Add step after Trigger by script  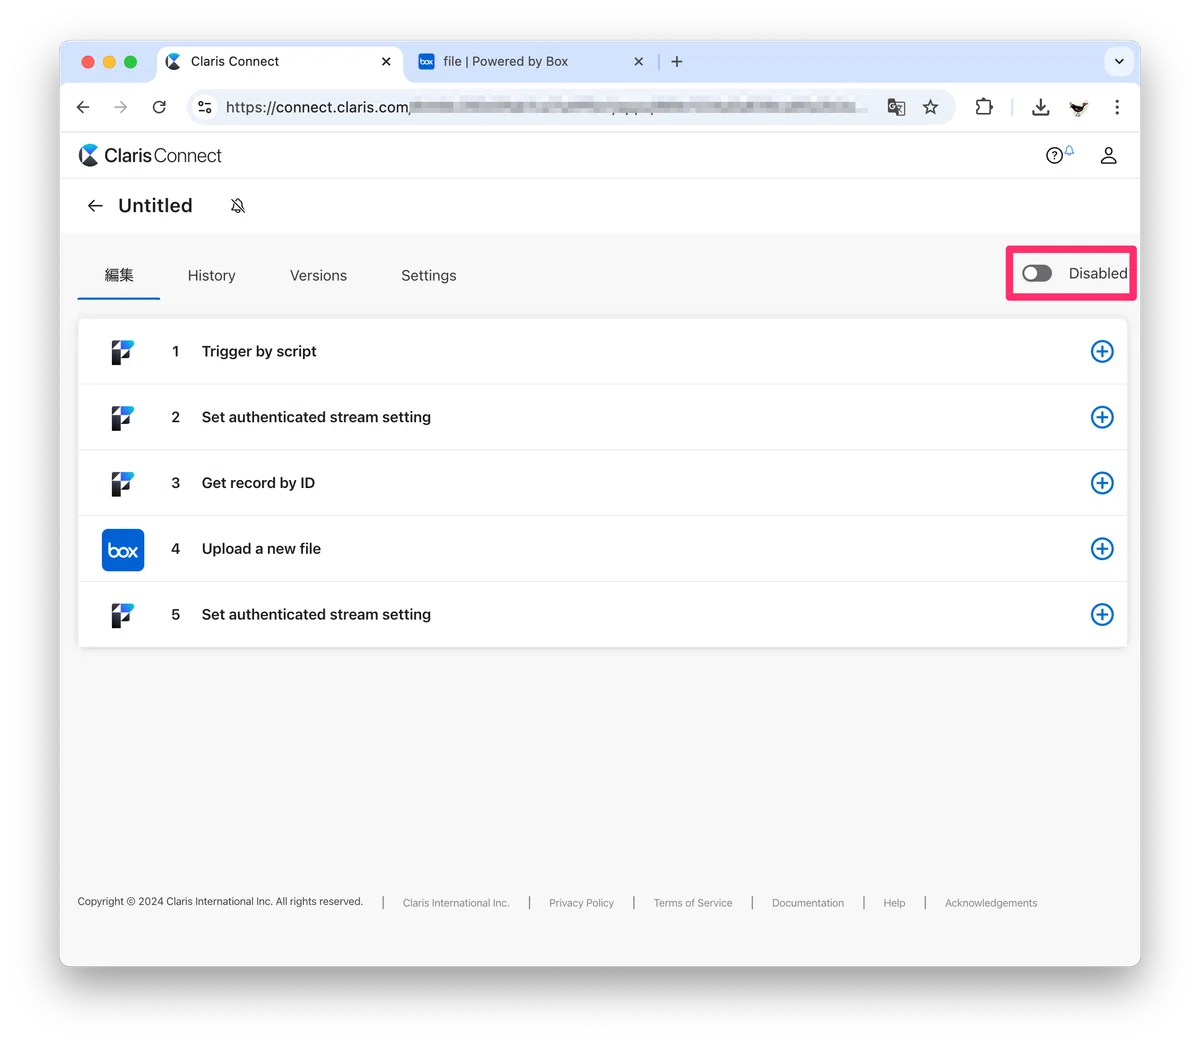pyautogui.click(x=1102, y=351)
